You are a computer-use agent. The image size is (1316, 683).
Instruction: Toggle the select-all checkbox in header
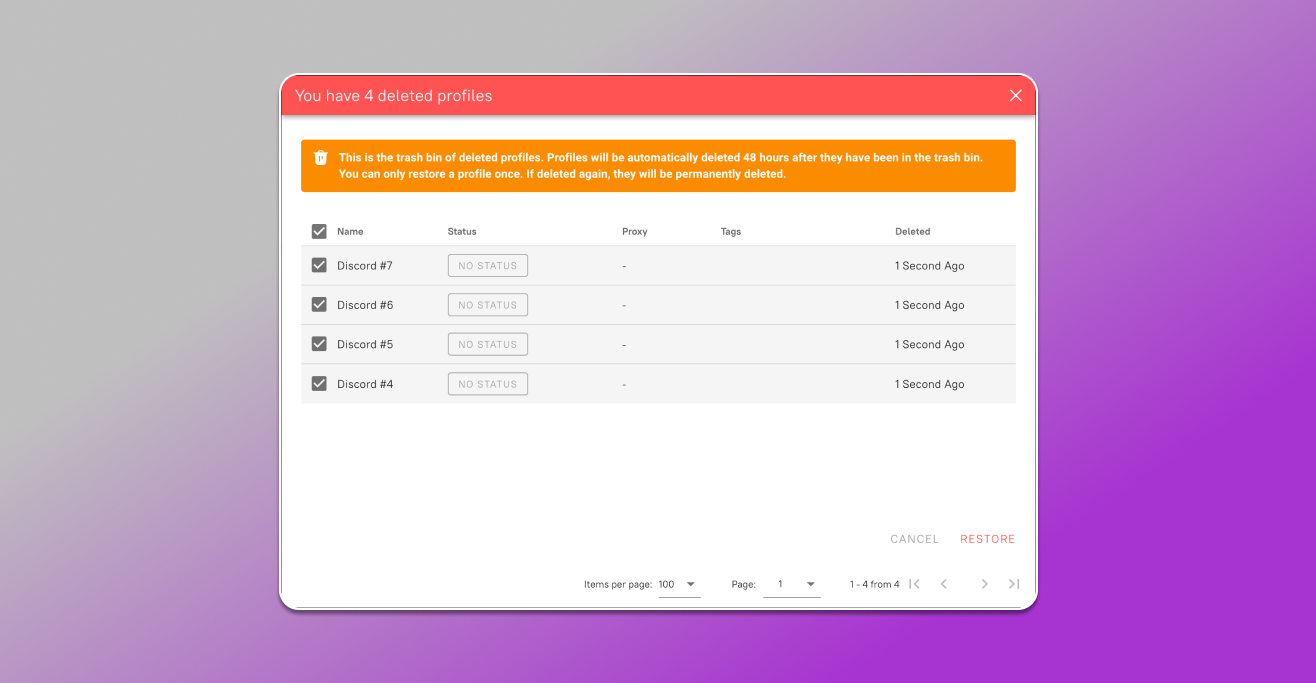[x=319, y=231]
